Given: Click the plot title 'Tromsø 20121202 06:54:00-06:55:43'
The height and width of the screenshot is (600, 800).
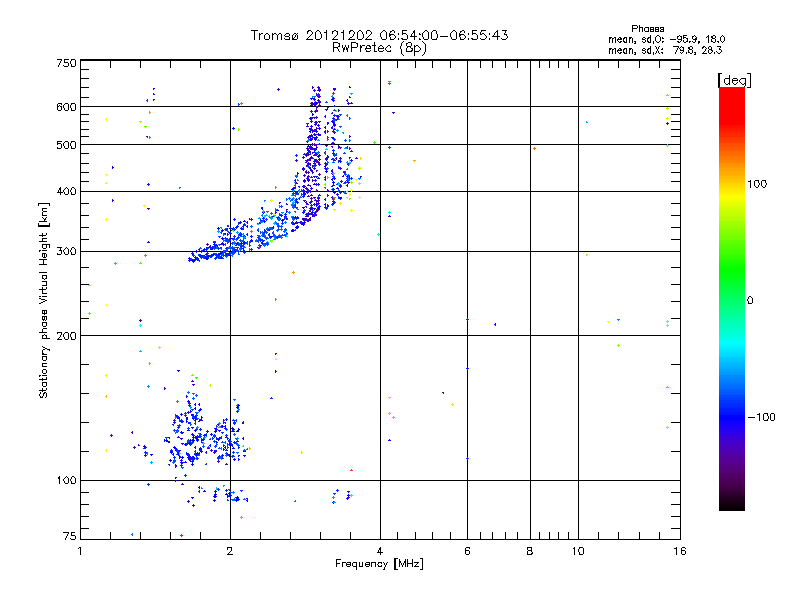Looking at the screenshot, I should [379, 35].
